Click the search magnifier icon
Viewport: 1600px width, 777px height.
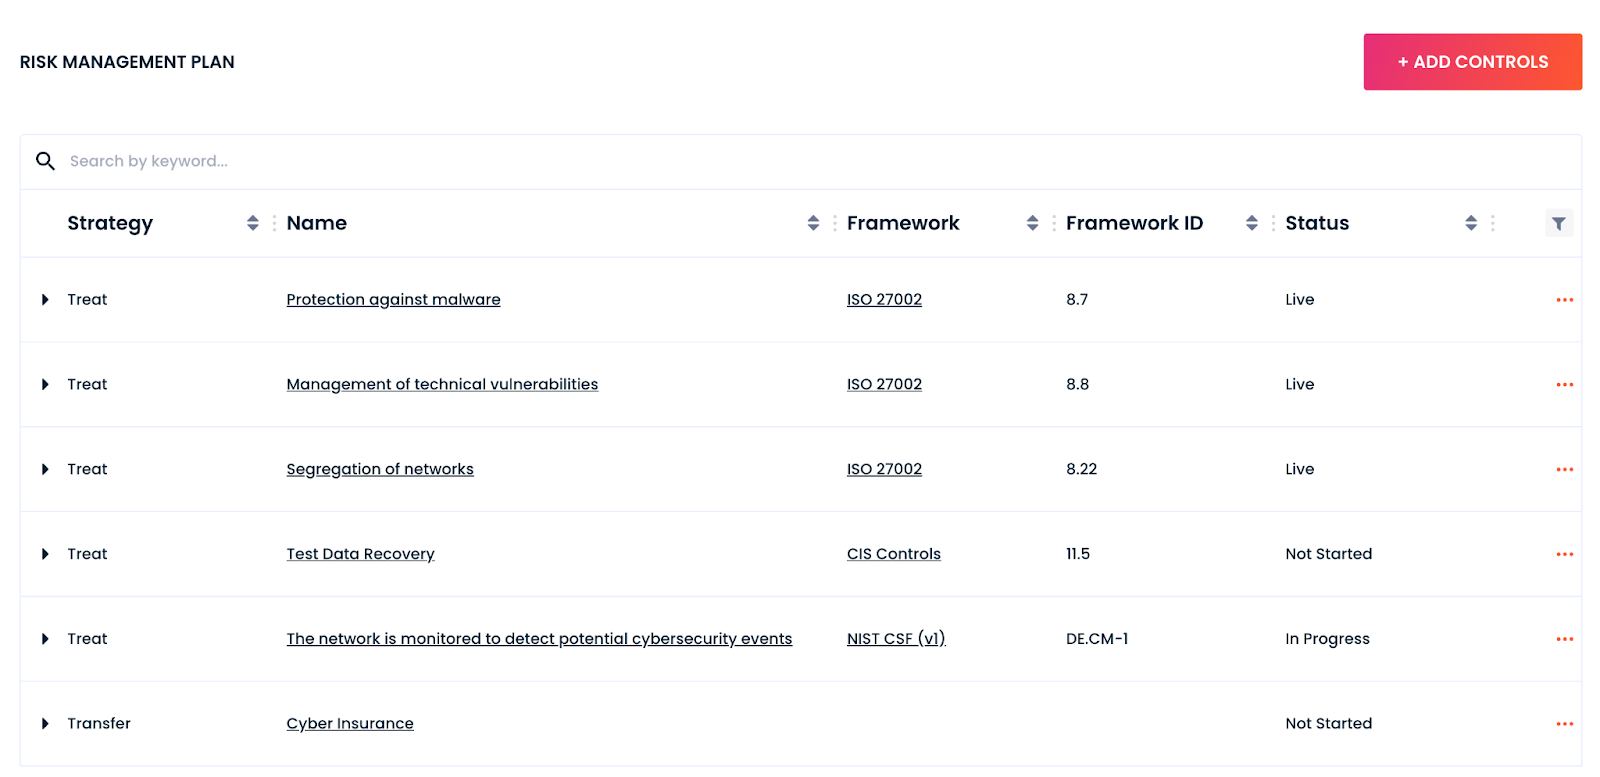click(45, 161)
